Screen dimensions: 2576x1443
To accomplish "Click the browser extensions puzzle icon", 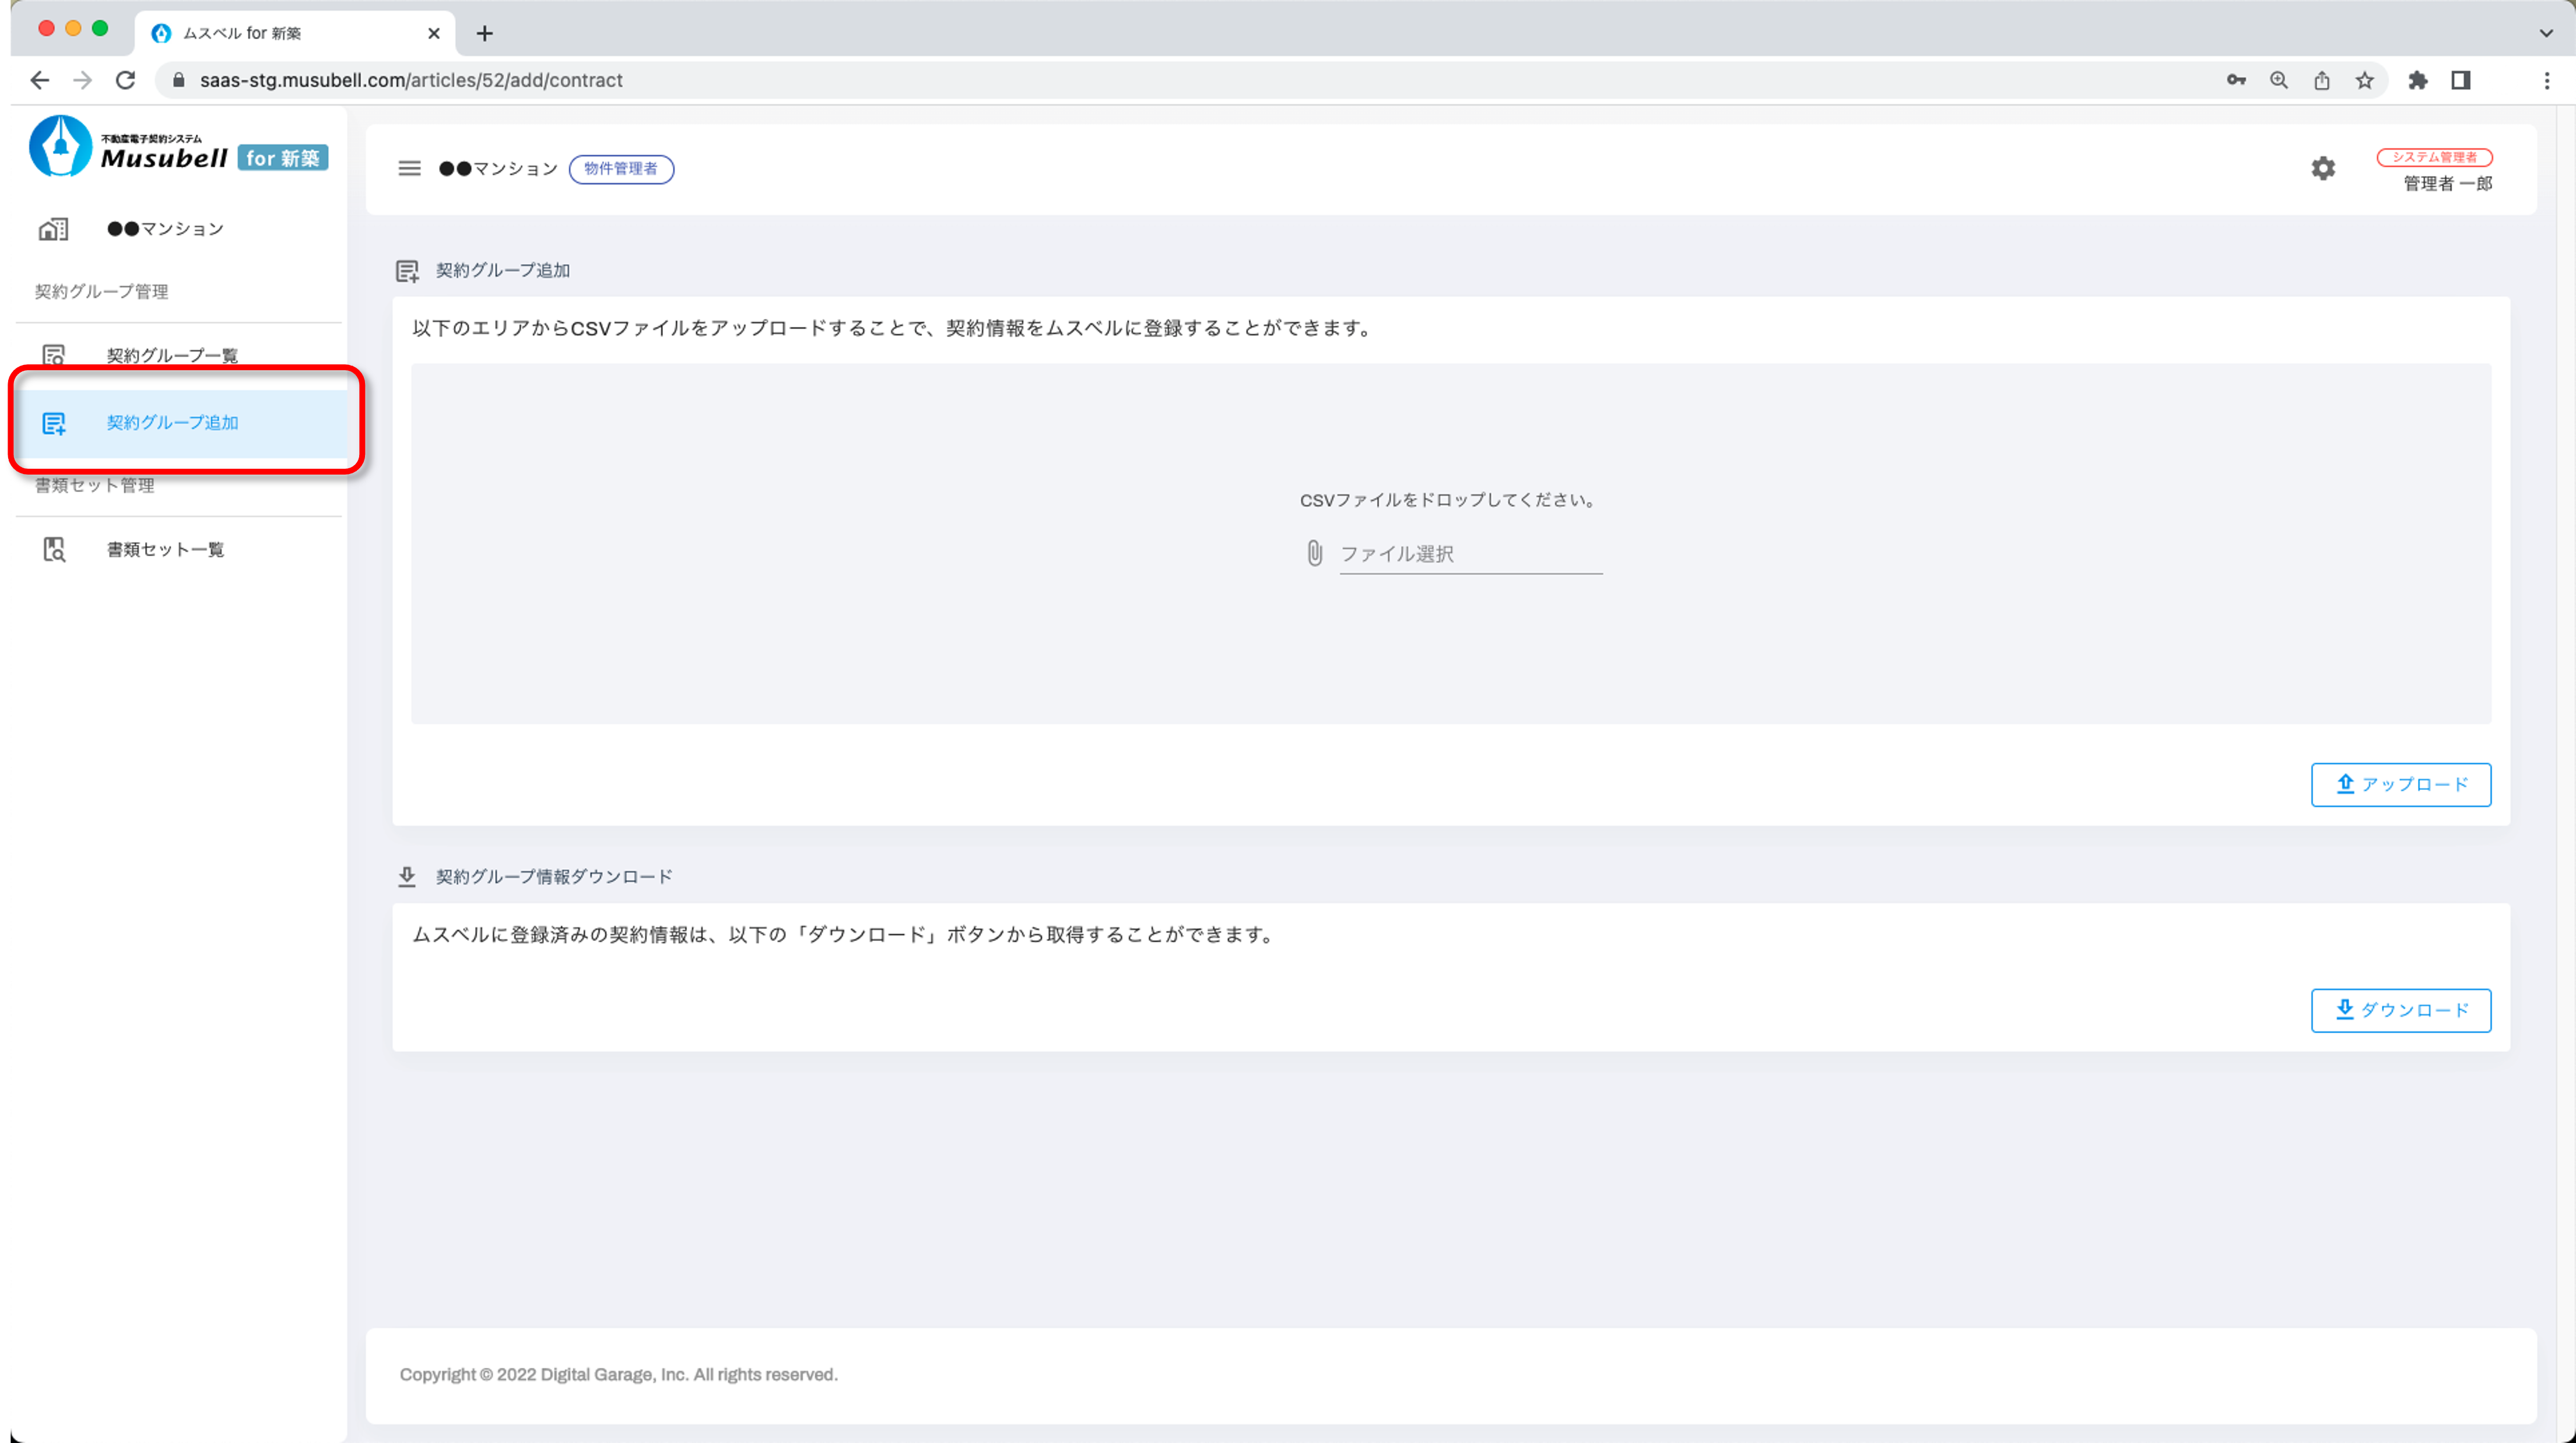I will [x=2417, y=80].
